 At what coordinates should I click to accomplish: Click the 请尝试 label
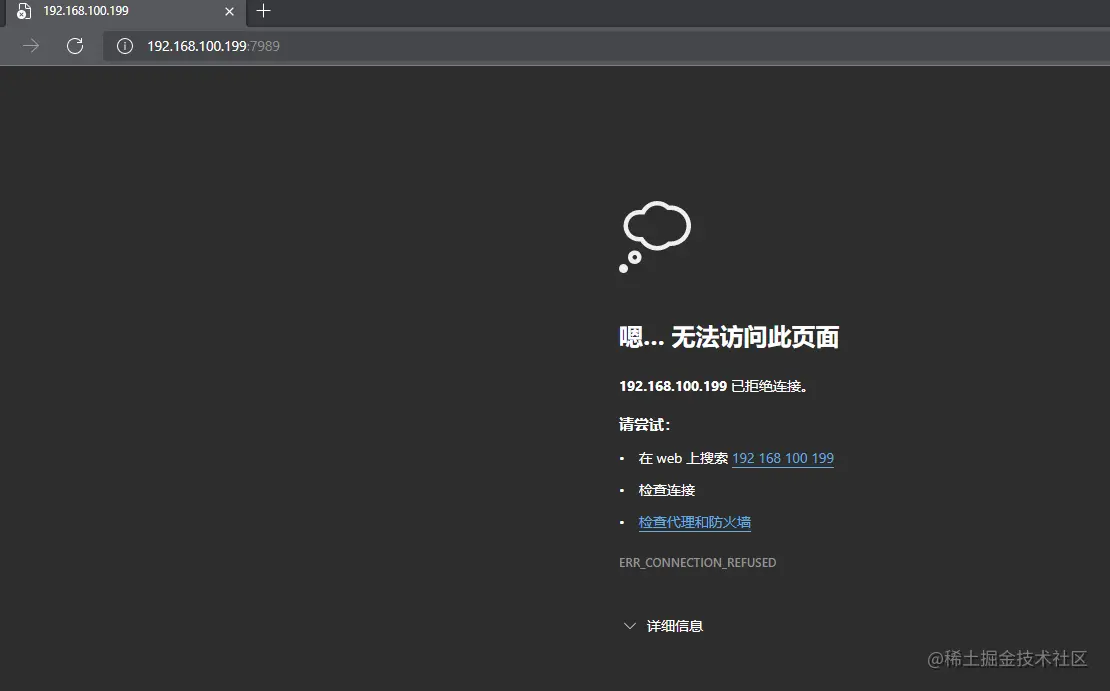(x=644, y=425)
